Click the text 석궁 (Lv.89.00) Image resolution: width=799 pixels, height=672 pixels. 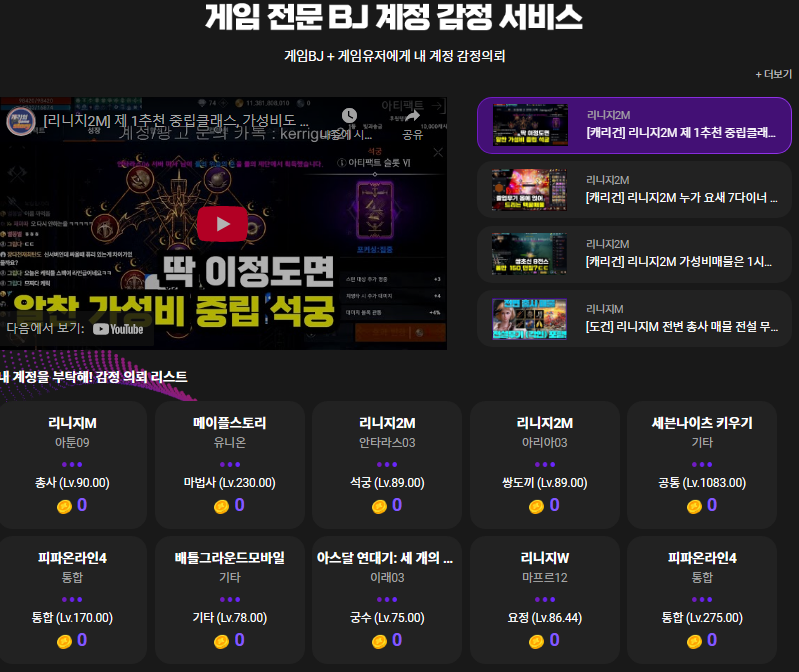[x=387, y=483]
